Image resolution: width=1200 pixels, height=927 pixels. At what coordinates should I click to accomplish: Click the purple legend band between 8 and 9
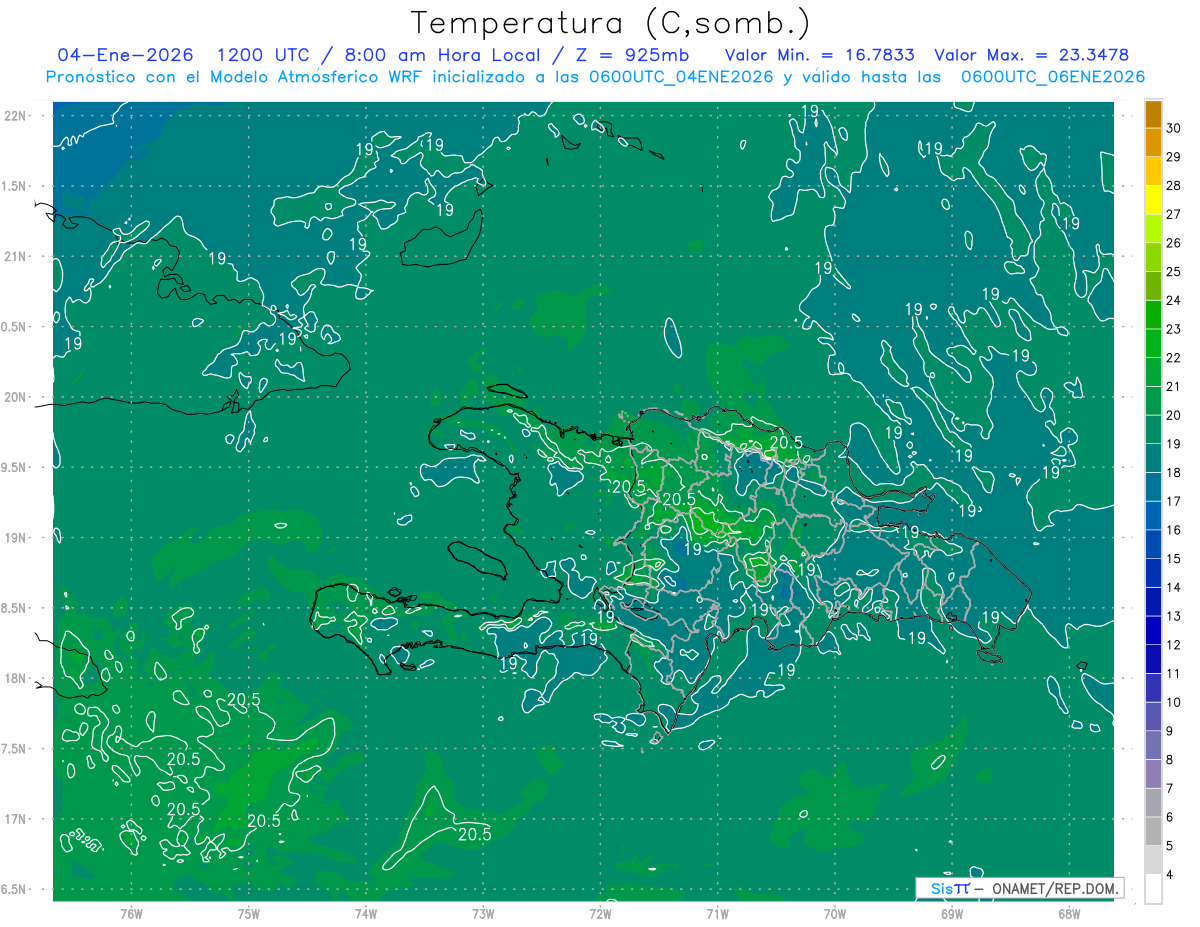[x=1153, y=746]
